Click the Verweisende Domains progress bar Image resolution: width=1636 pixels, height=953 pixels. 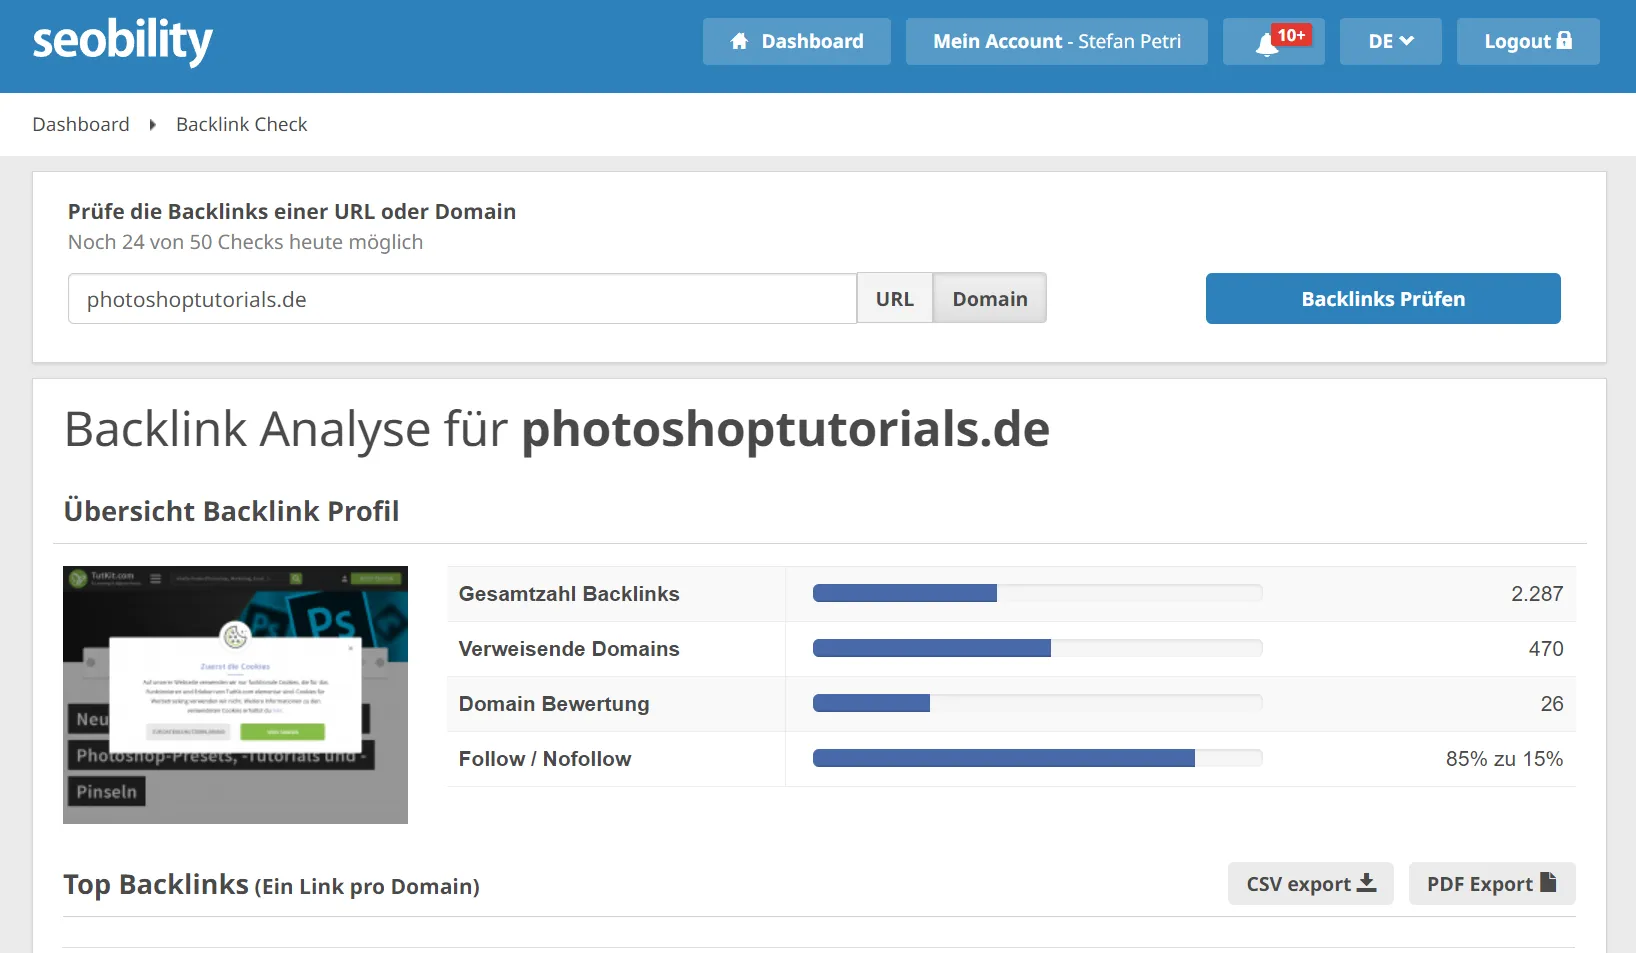tap(1037, 648)
